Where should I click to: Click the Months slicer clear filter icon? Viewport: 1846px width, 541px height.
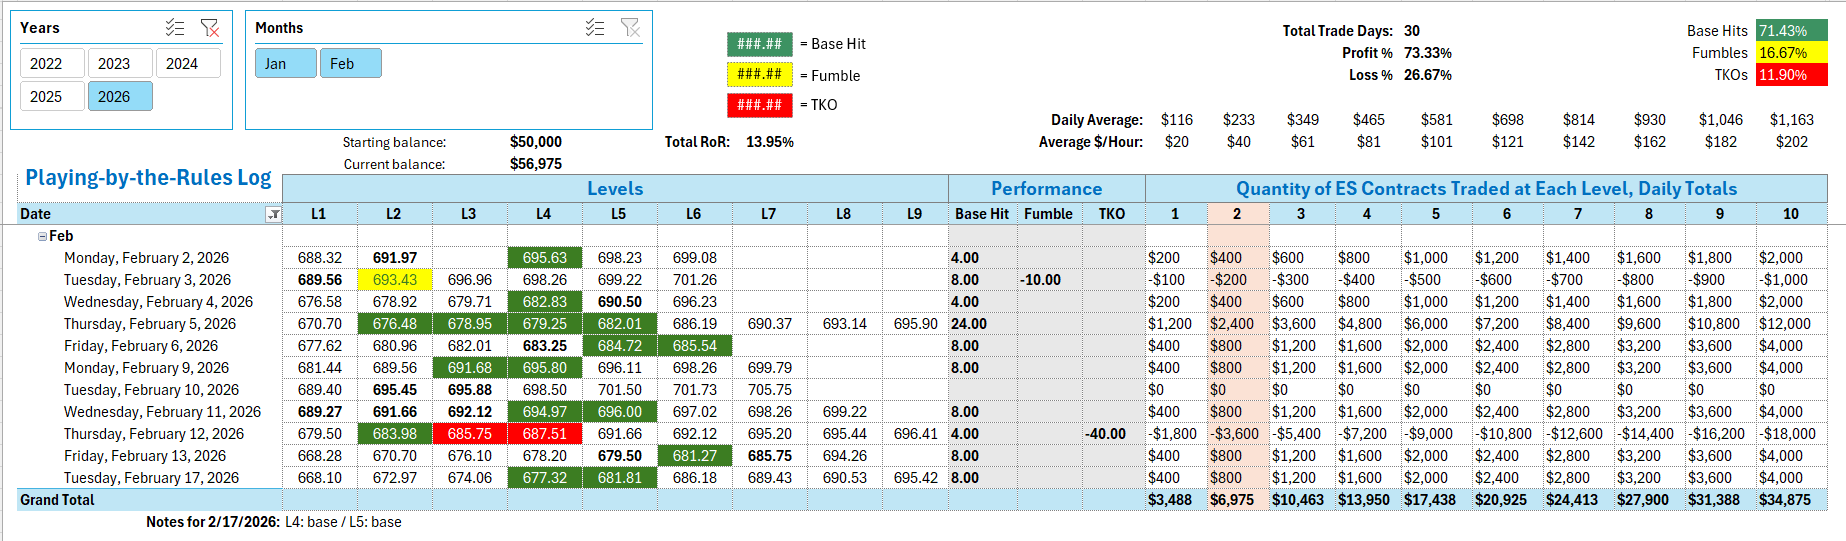click(x=630, y=28)
